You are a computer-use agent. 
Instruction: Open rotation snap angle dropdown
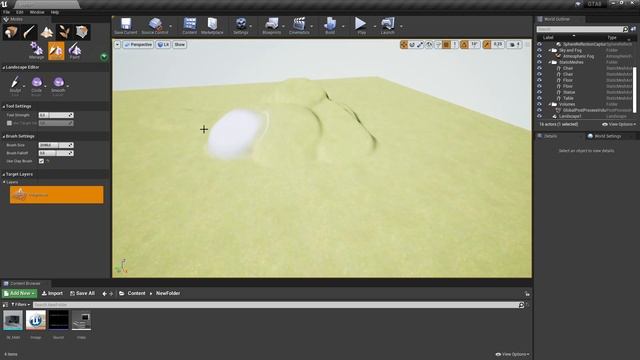click(474, 44)
